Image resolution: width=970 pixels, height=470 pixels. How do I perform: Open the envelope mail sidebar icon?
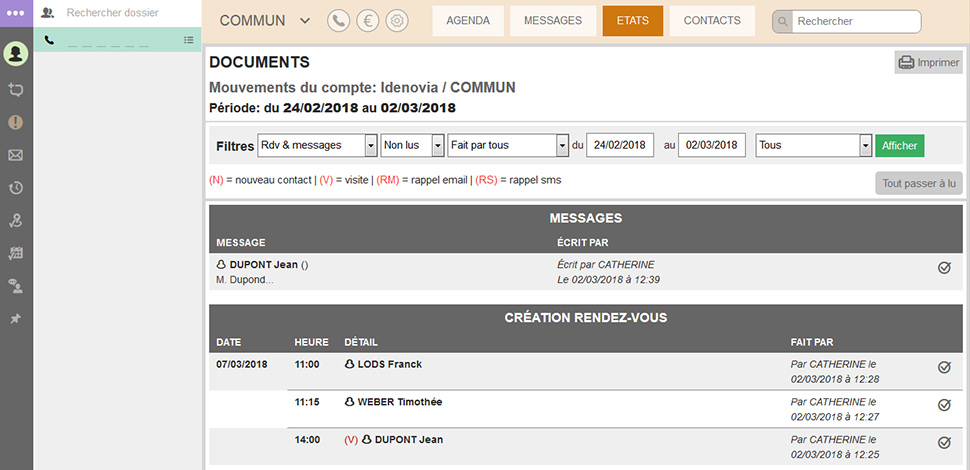(x=16, y=156)
